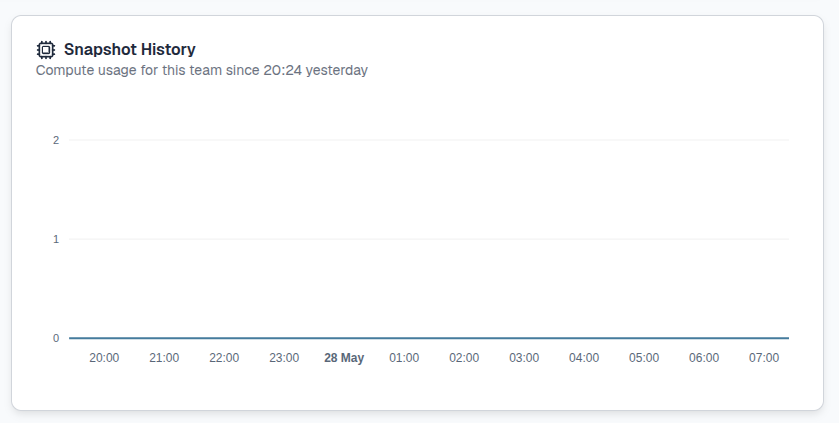Viewport: 839px width, 423px height.
Task: Select the 02:00 time axis label
Action: coord(464,358)
